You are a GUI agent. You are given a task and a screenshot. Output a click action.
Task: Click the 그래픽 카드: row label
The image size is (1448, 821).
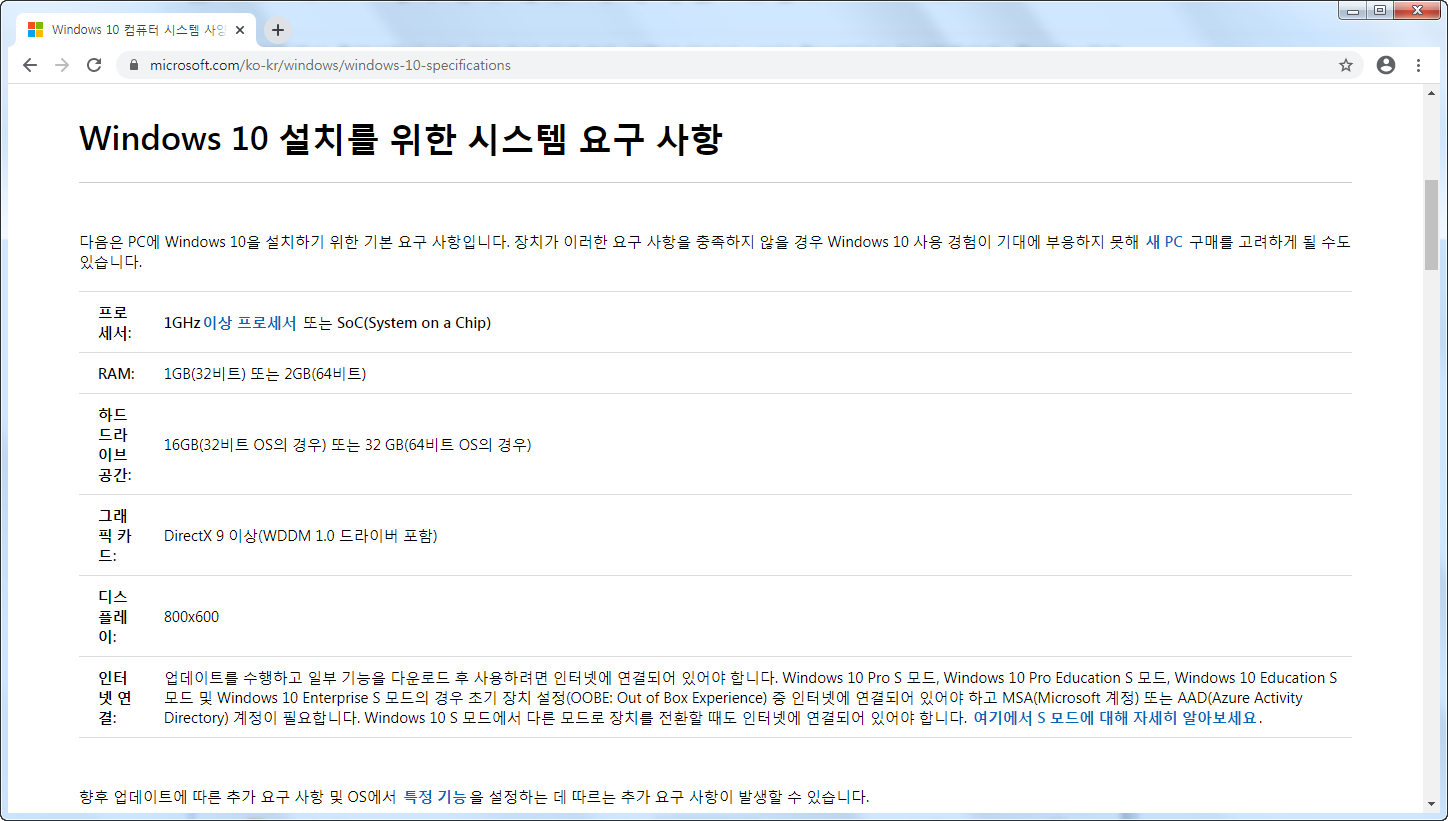tap(115, 535)
